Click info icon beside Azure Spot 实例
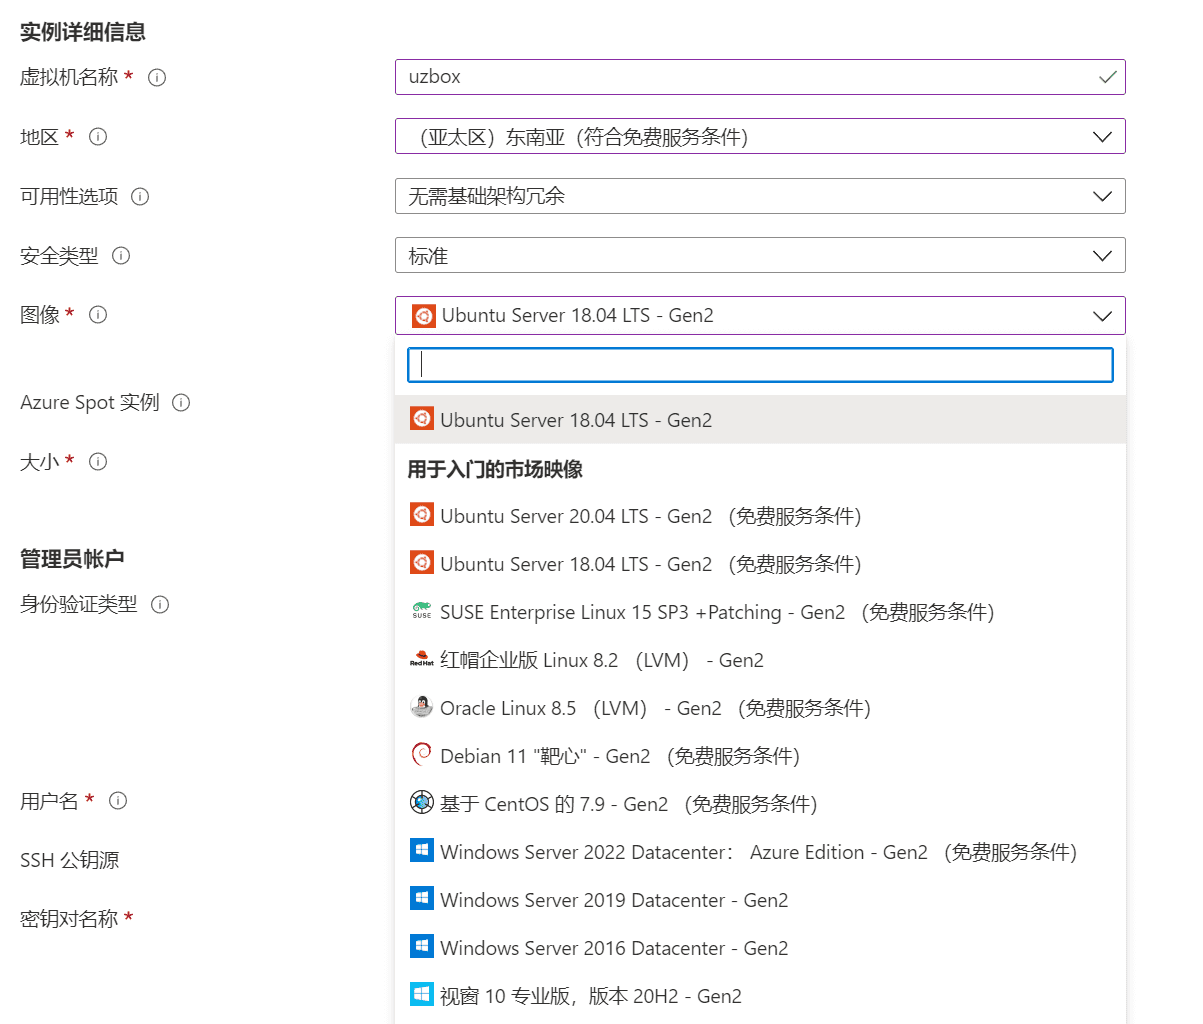1203x1024 pixels. coord(181,402)
